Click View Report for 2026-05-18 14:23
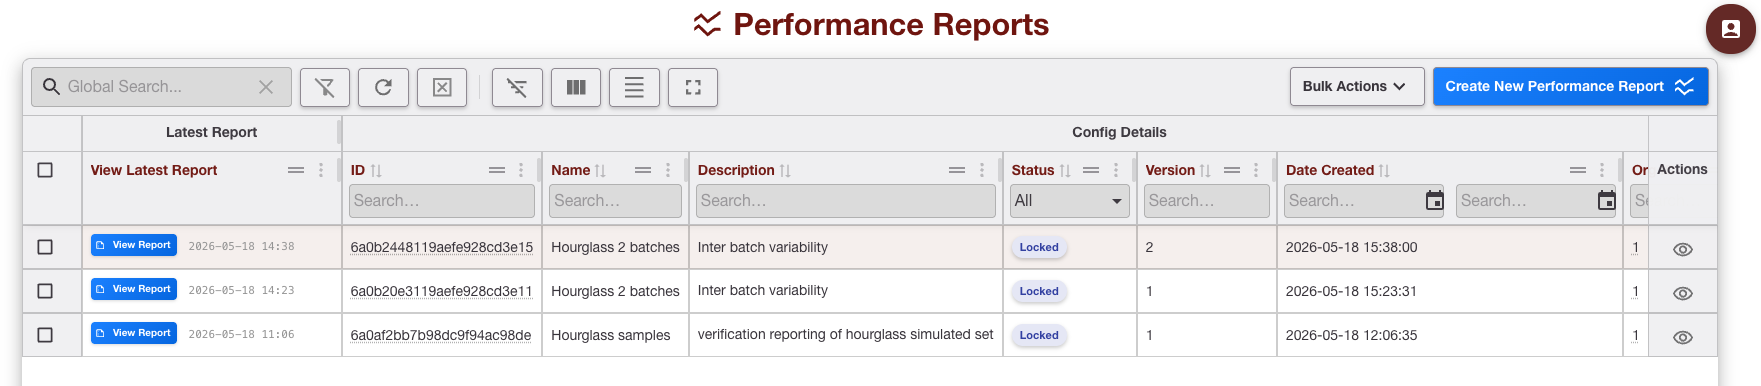 click(x=134, y=289)
